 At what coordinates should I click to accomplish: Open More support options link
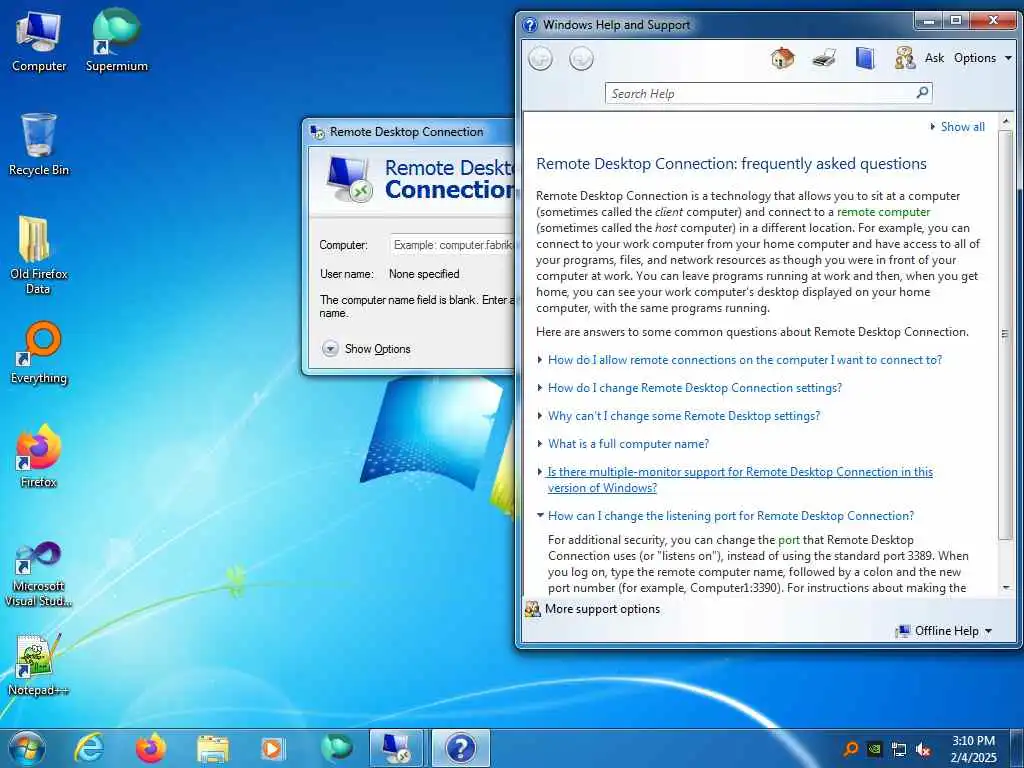coord(602,609)
